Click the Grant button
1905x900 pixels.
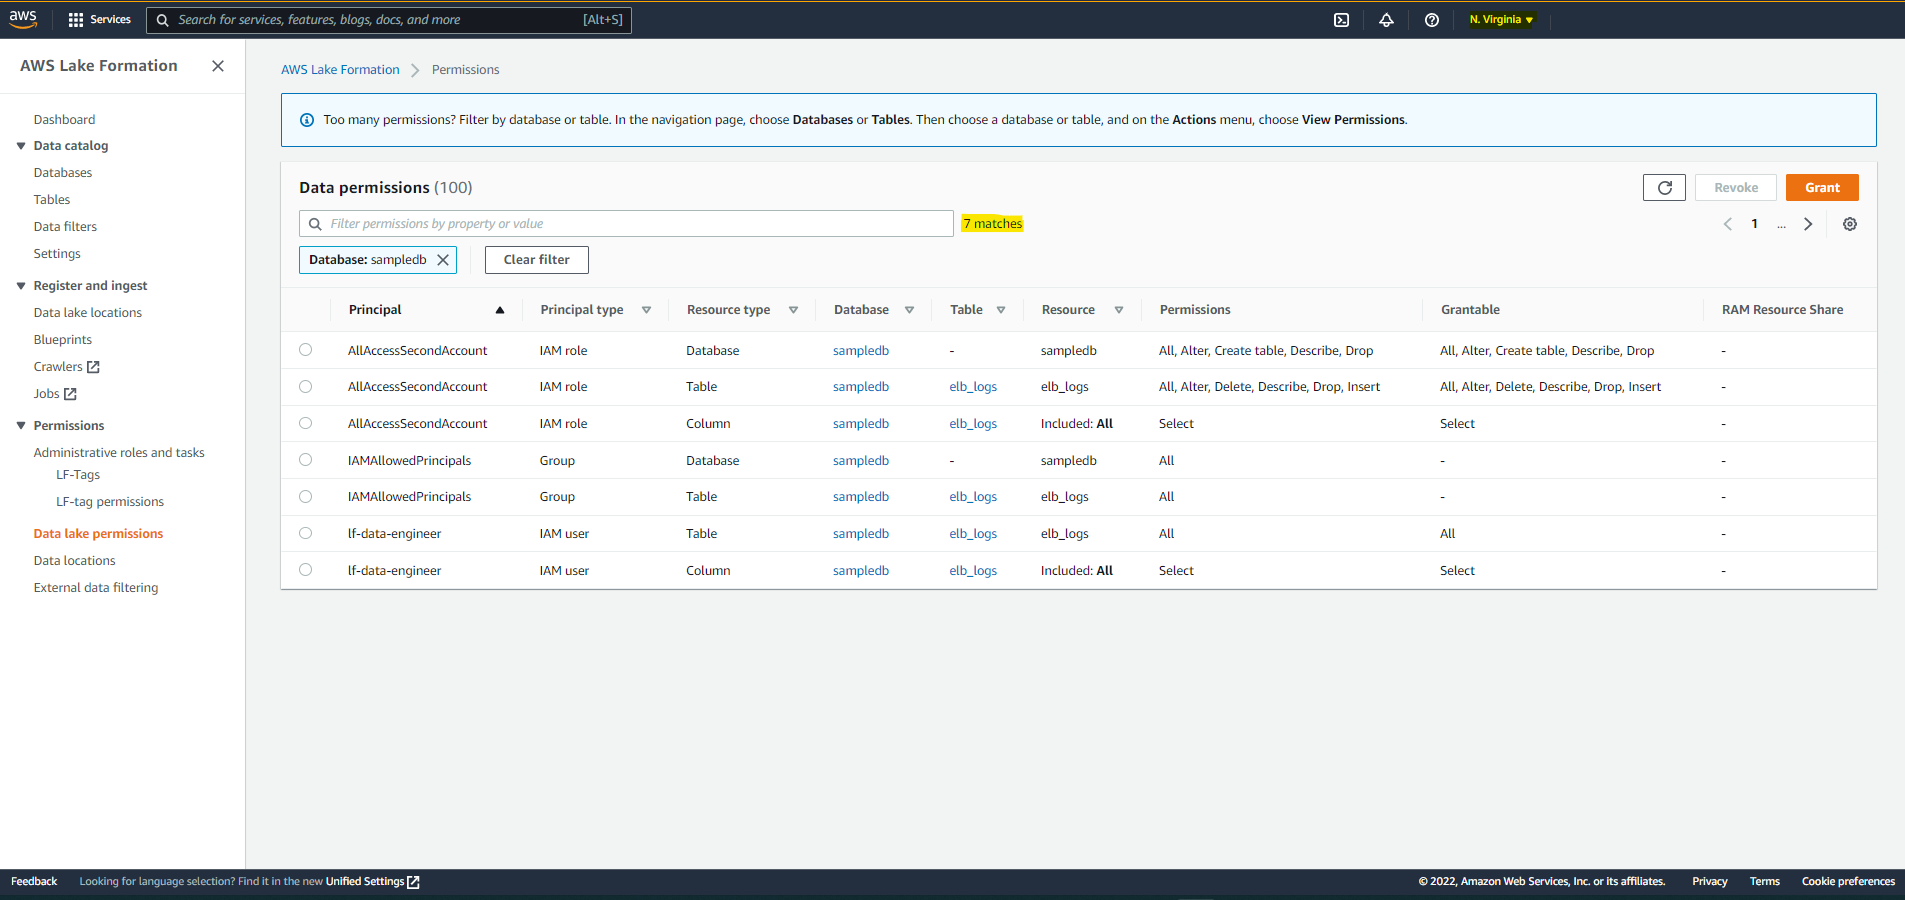click(1822, 188)
